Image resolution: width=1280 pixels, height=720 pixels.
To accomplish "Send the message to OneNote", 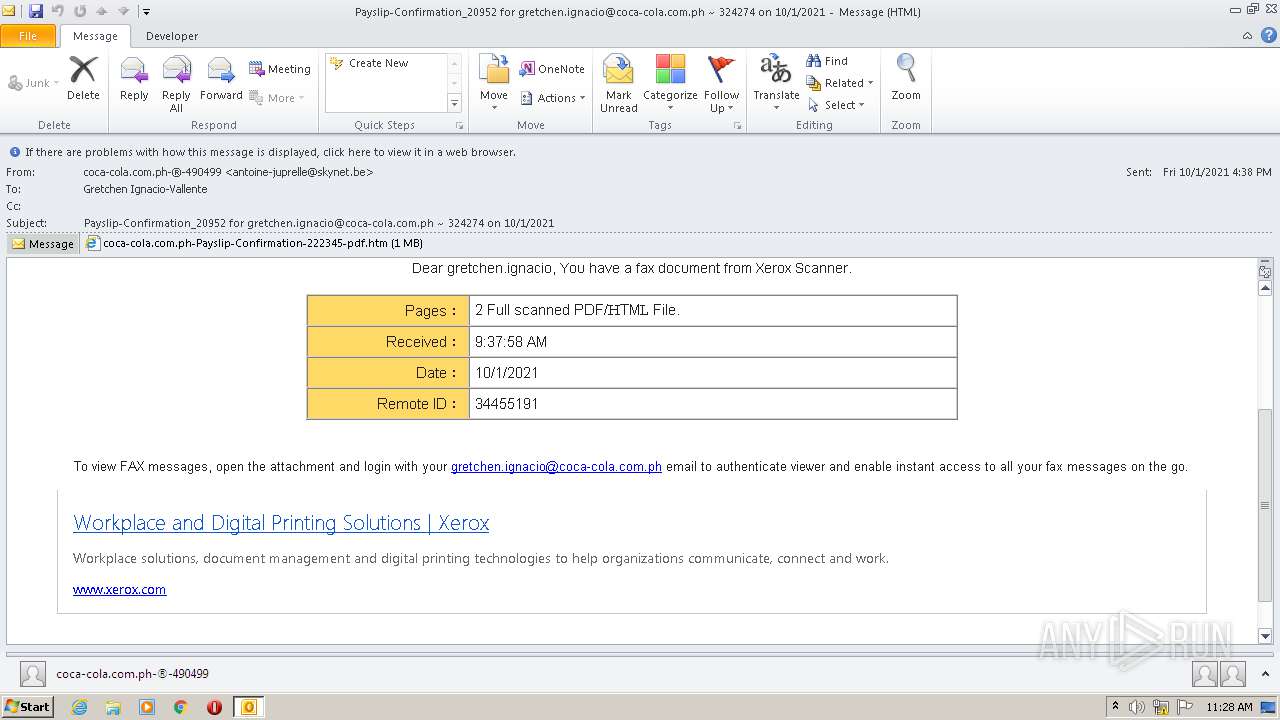I will pos(552,69).
